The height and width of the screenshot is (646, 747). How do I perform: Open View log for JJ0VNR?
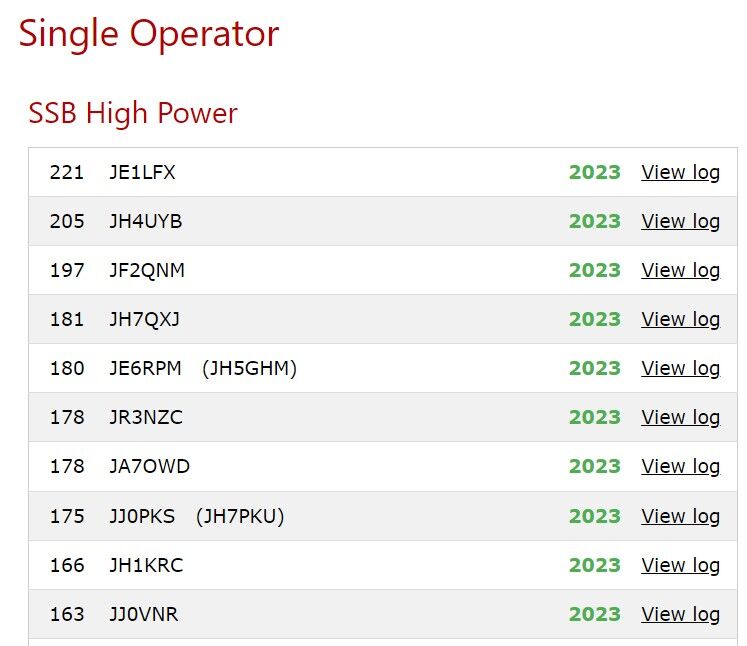680,615
